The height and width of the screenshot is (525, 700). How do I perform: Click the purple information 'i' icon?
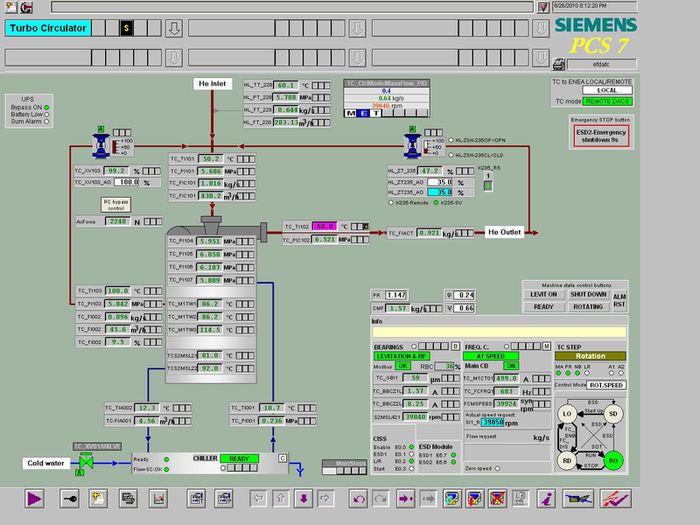pyautogui.click(x=546, y=498)
